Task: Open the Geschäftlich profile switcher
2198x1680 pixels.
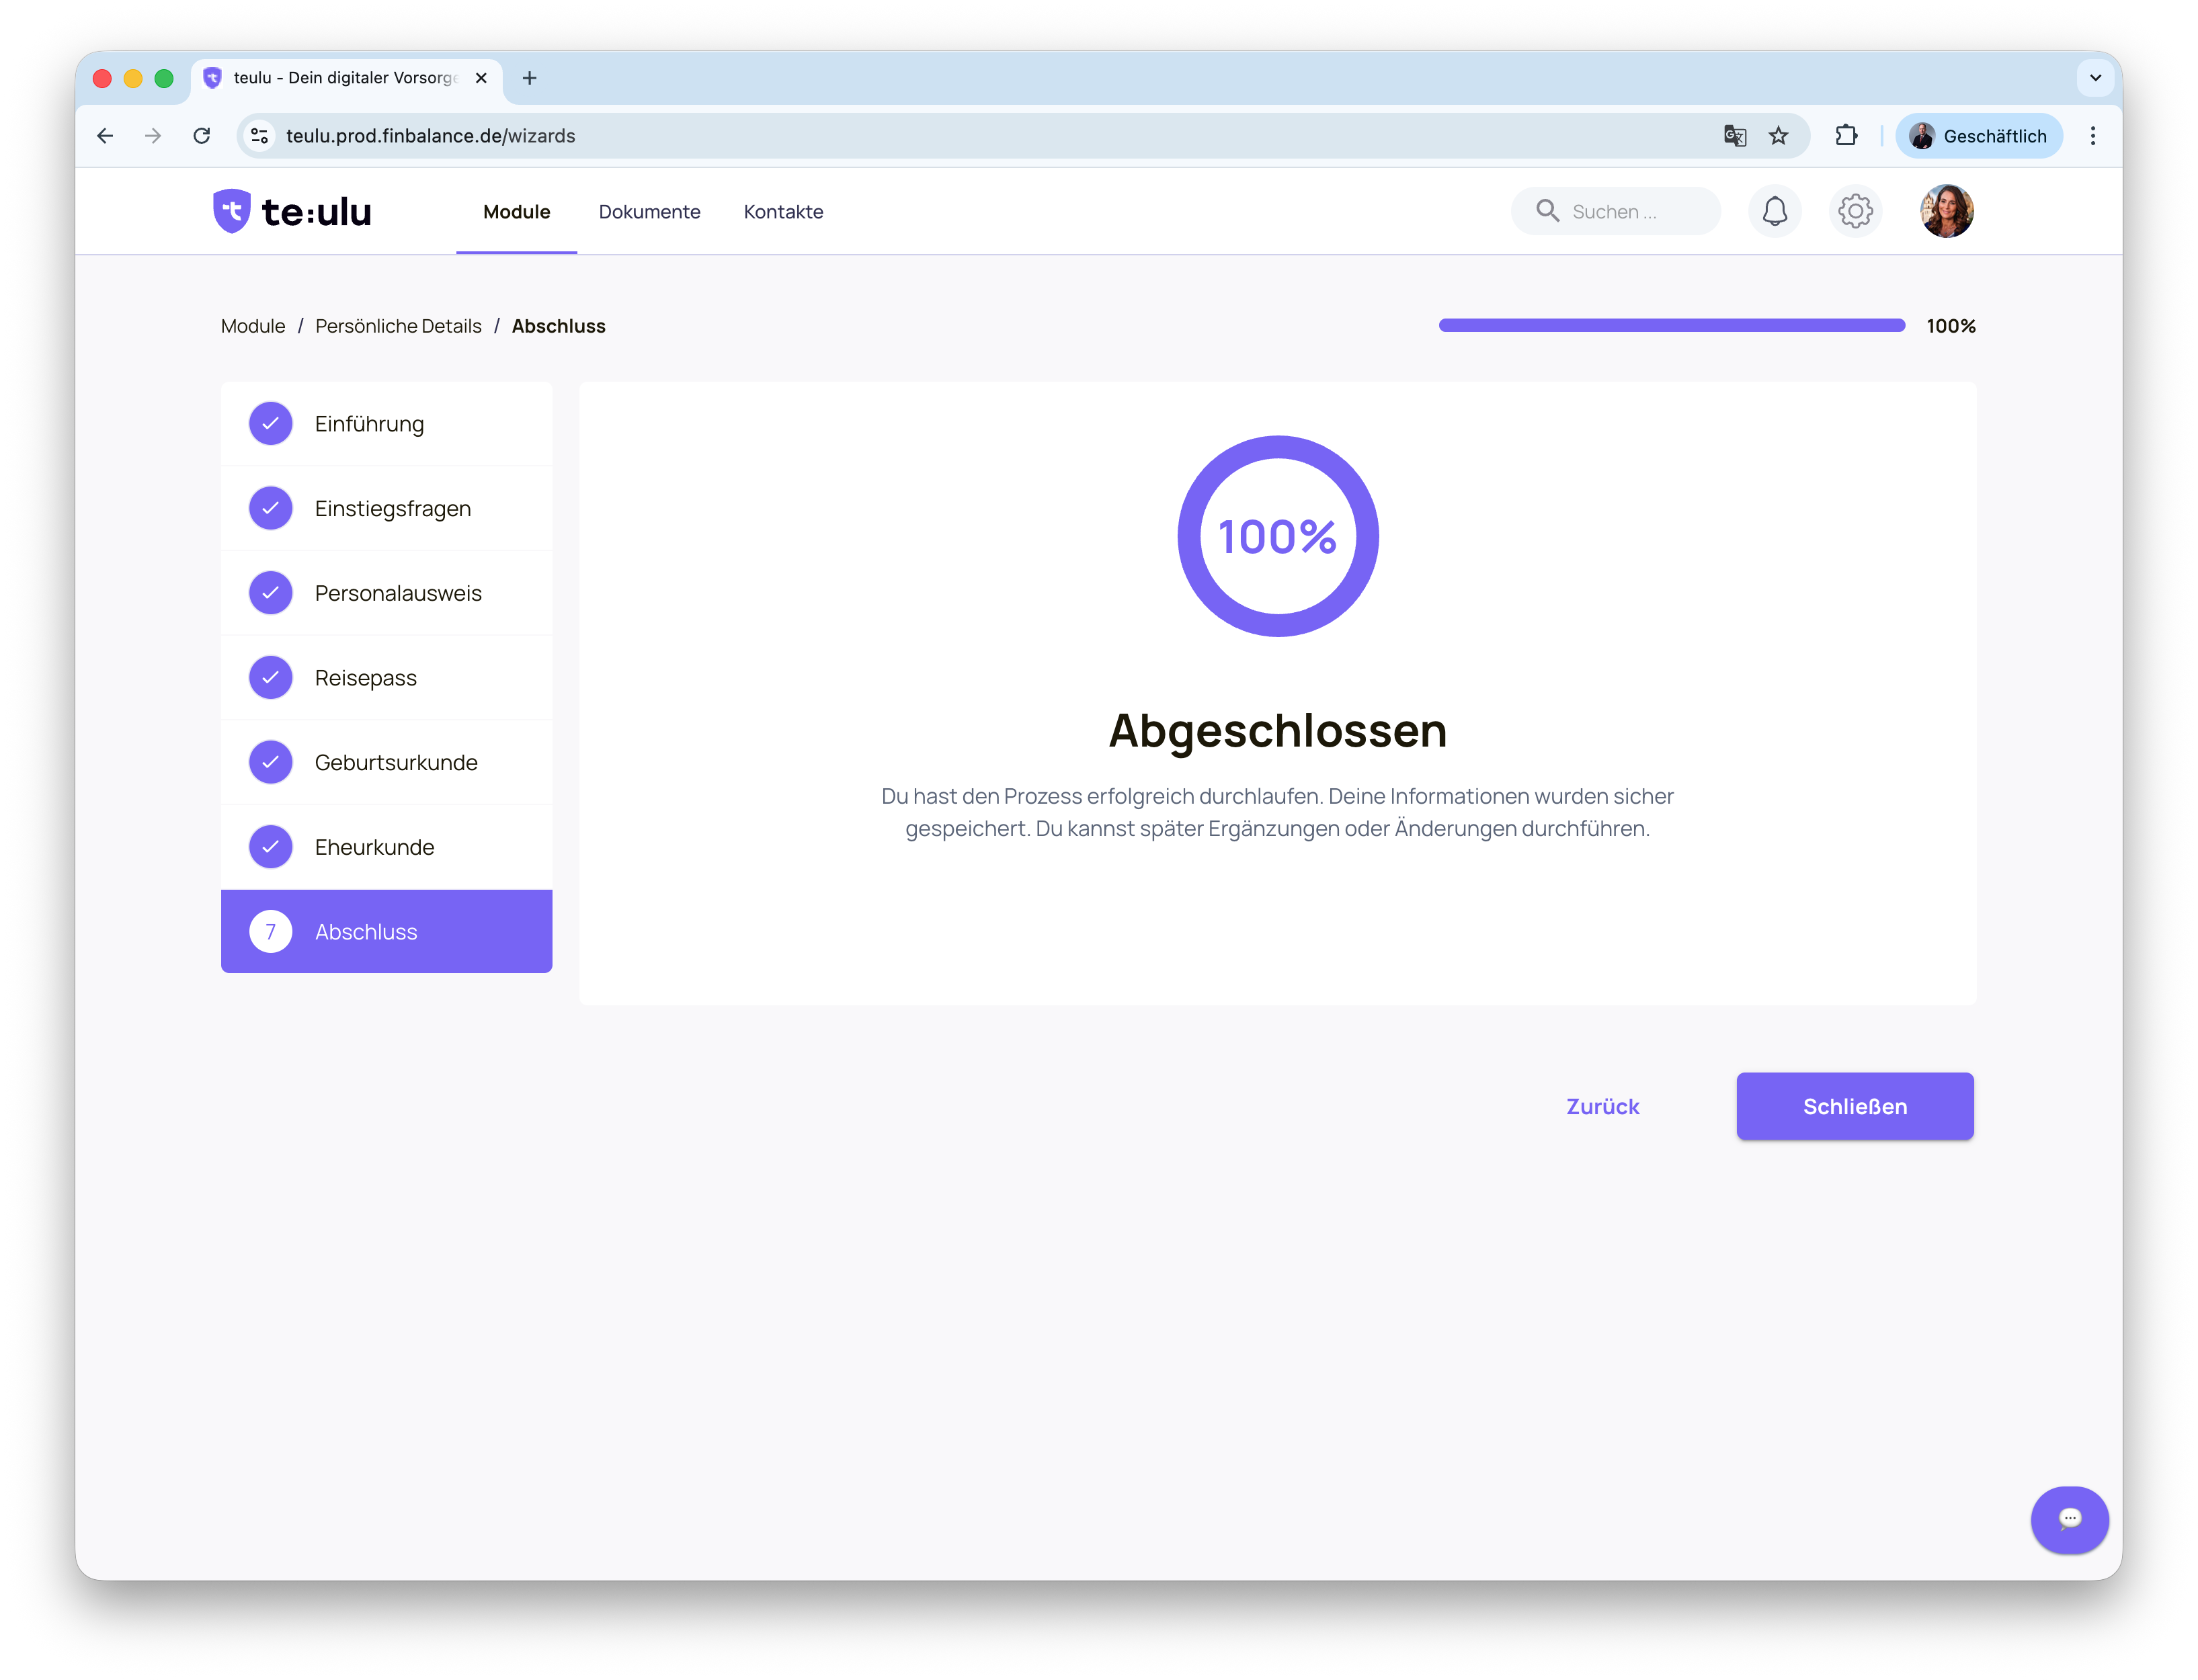Action: tap(1978, 136)
